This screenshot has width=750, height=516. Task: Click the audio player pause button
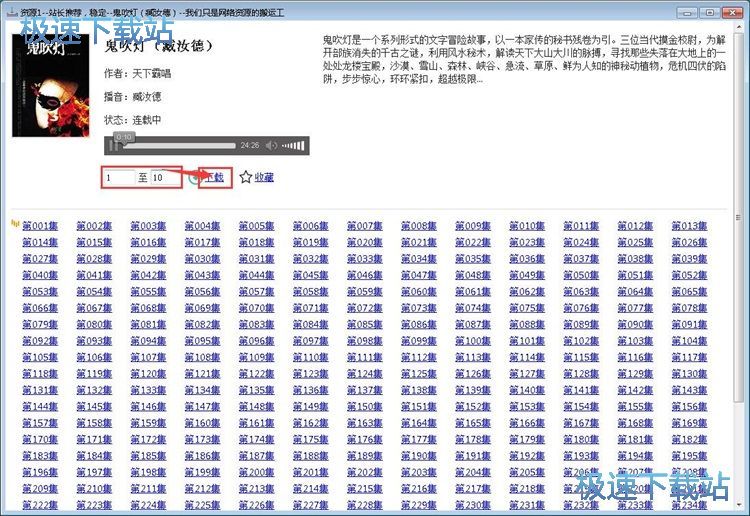(x=113, y=145)
